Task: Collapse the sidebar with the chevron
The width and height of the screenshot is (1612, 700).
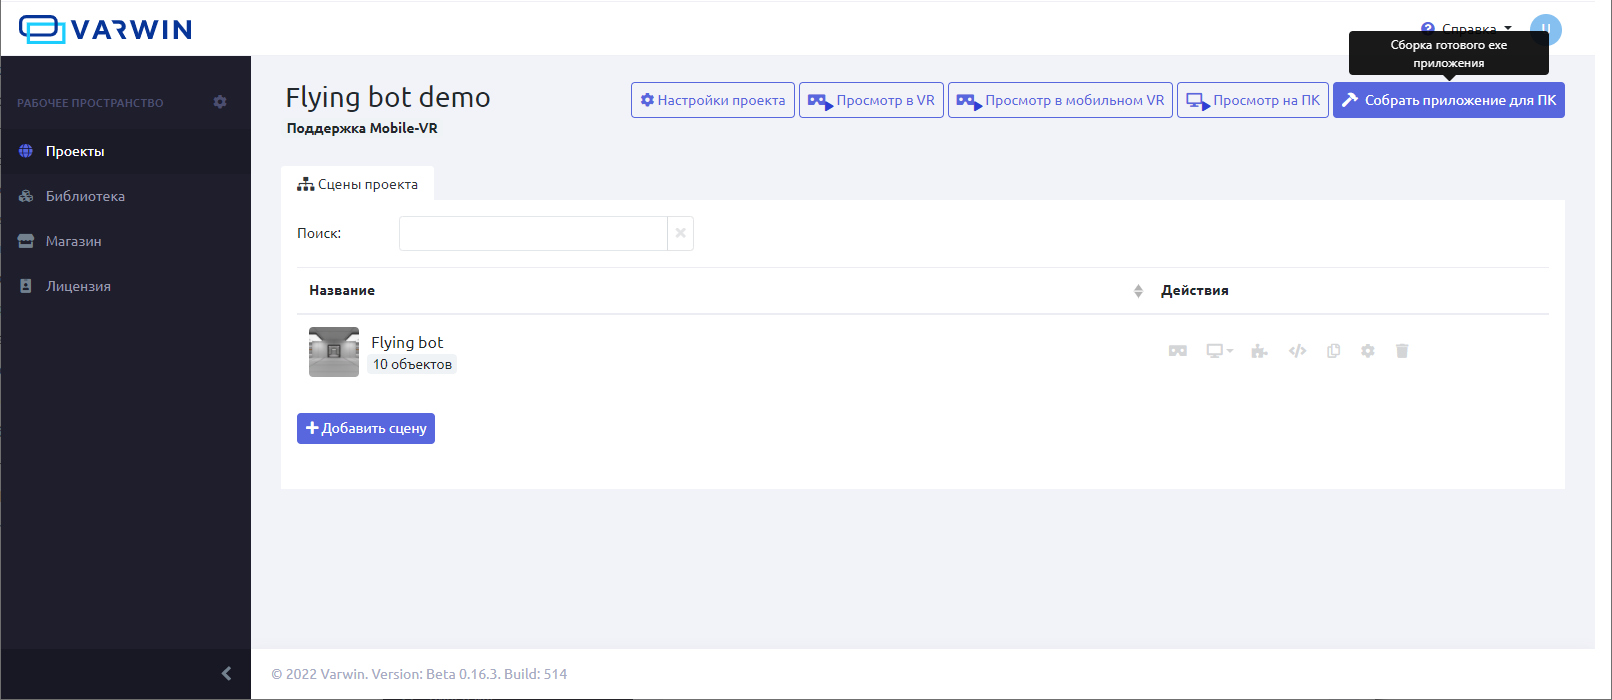Action: pos(226,674)
